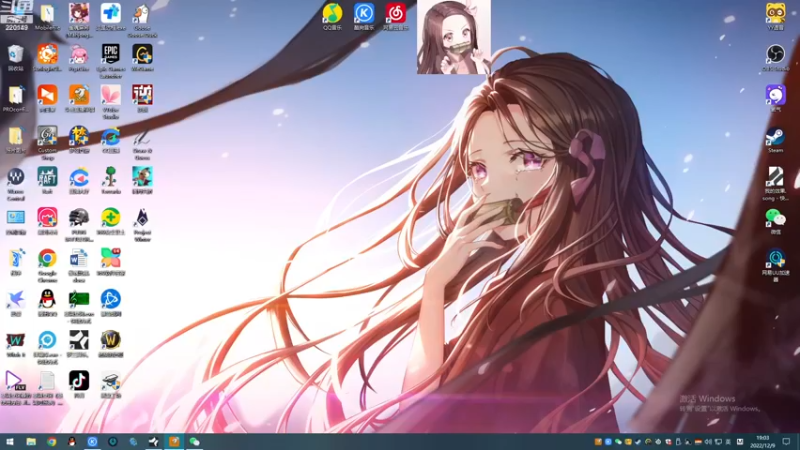
Task: Open the Project Winter shortcut
Action: (142, 218)
